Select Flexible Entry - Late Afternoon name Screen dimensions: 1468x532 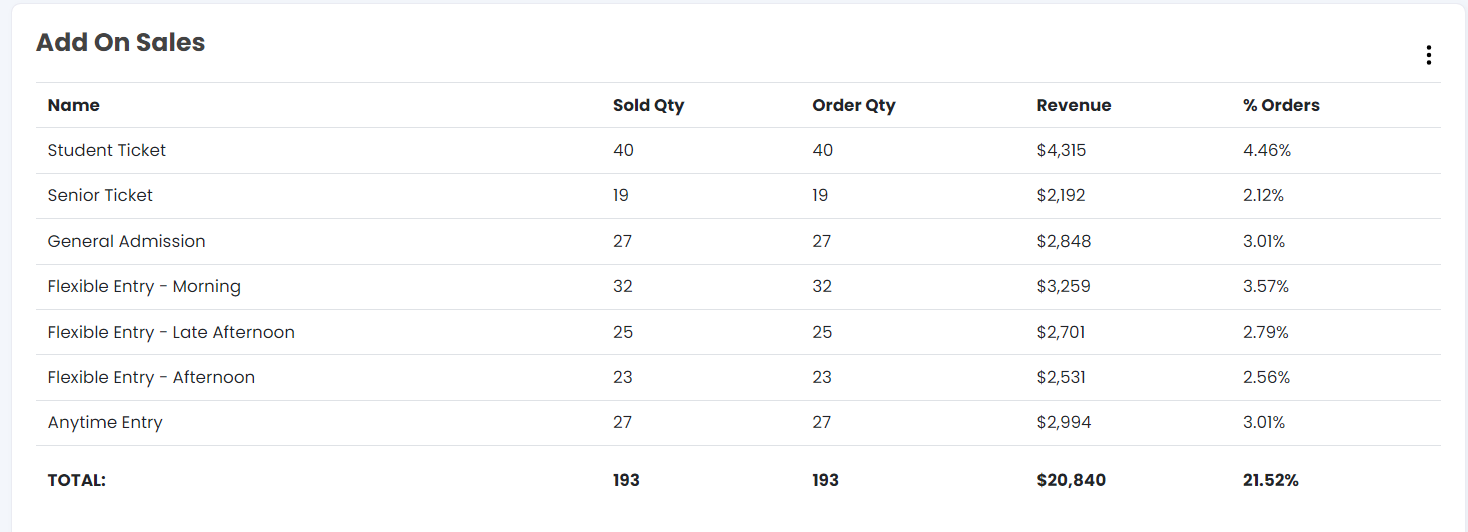171,332
